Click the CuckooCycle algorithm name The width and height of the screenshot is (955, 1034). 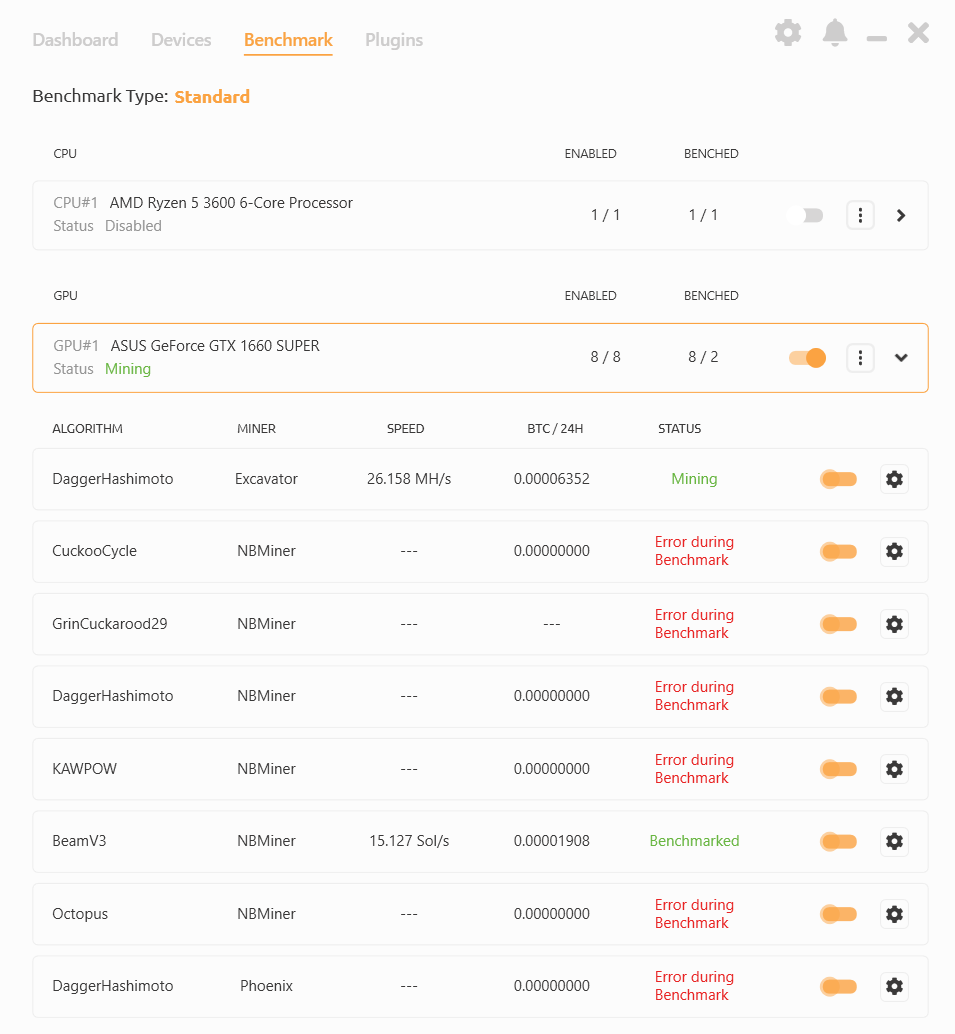[94, 551]
